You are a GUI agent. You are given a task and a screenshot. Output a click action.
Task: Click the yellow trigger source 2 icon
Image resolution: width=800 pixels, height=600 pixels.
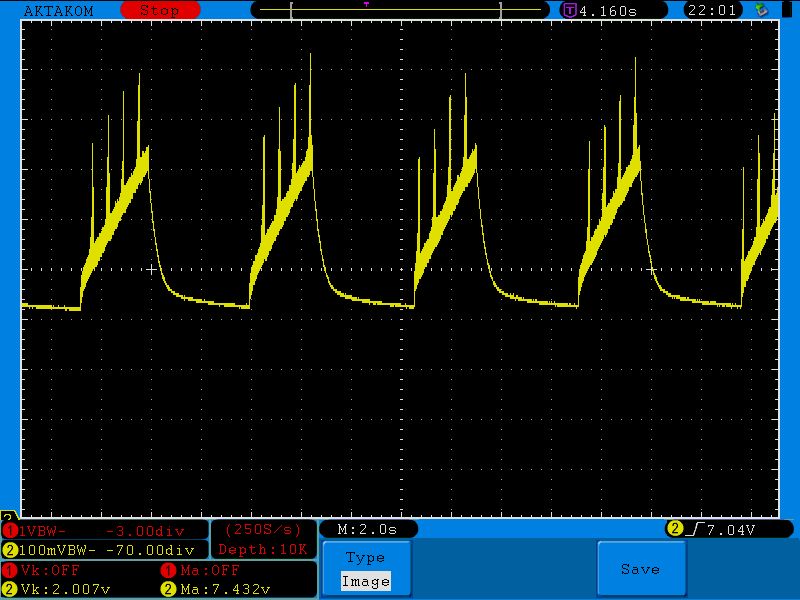(675, 529)
